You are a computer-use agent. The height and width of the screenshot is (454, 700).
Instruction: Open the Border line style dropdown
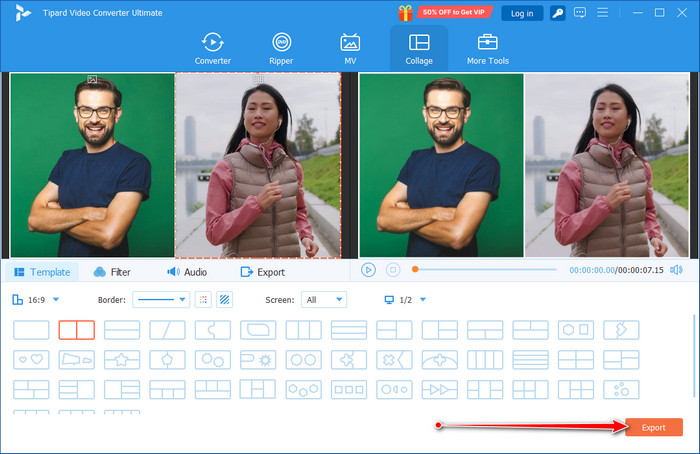161,300
